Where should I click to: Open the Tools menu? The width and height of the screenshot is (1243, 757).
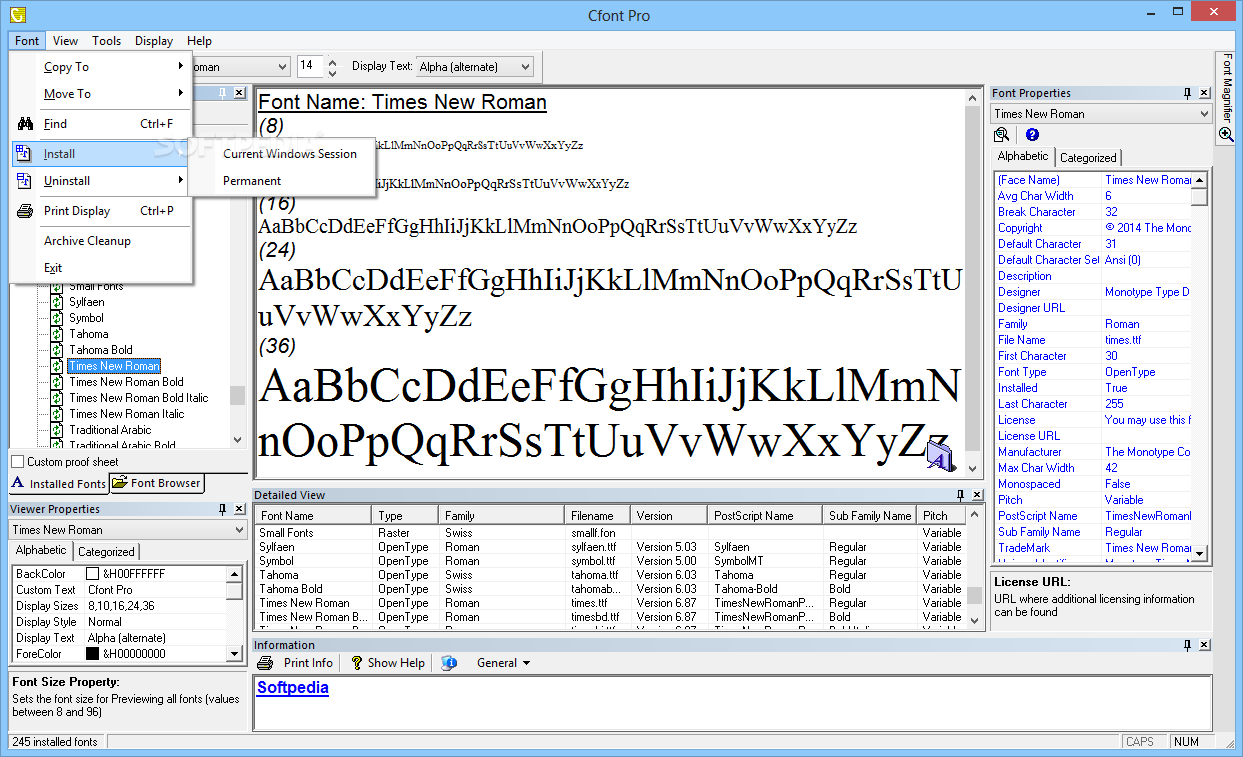point(107,41)
